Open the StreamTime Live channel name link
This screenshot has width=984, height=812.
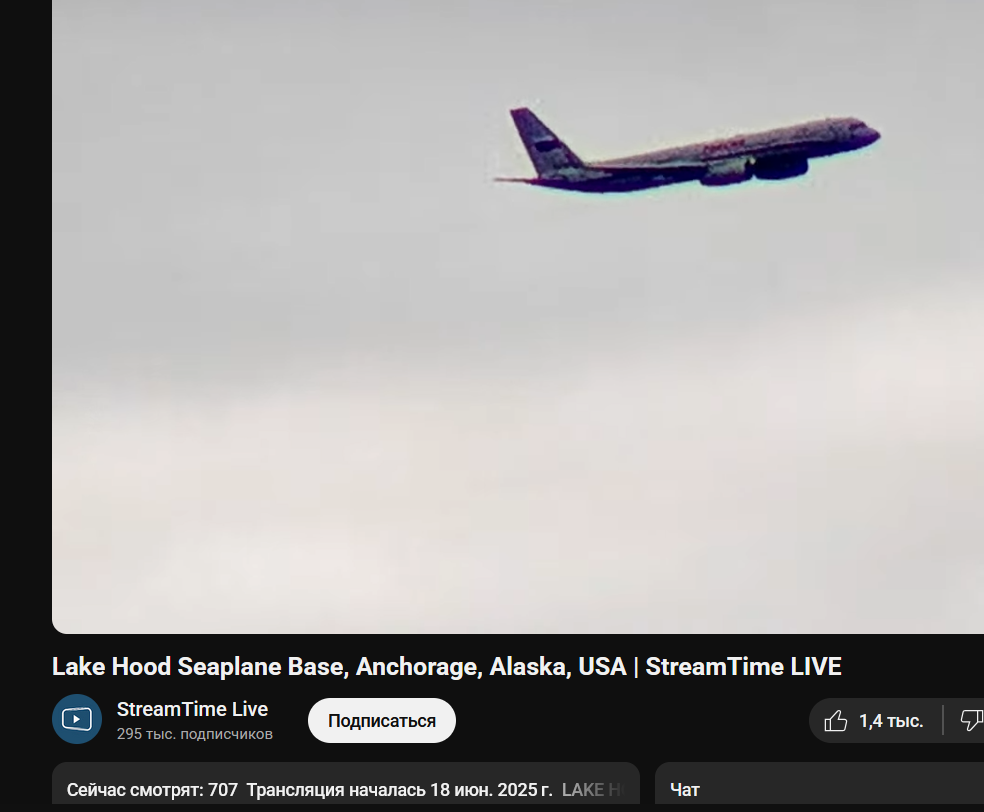tap(192, 709)
